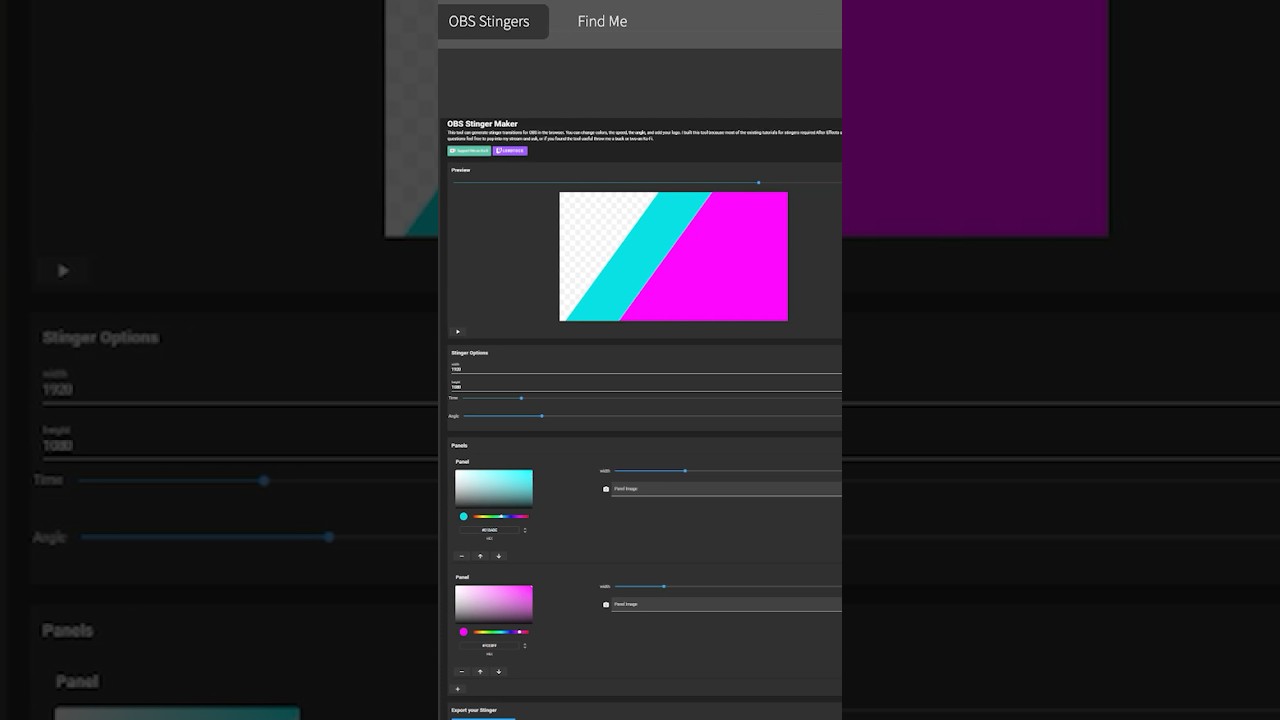Remove the cyan panel with minus icon
1280x720 pixels.
point(461,556)
